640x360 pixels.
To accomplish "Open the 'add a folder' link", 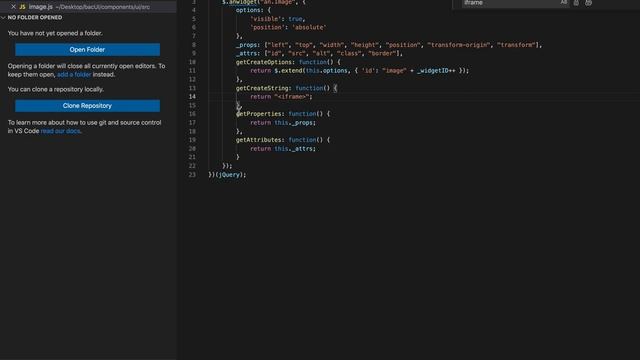I will pos(74,75).
